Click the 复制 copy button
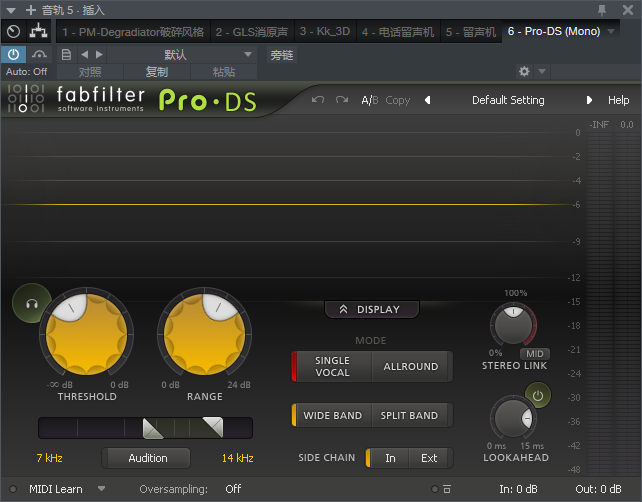Image resolution: width=642 pixels, height=502 pixels. click(157, 72)
